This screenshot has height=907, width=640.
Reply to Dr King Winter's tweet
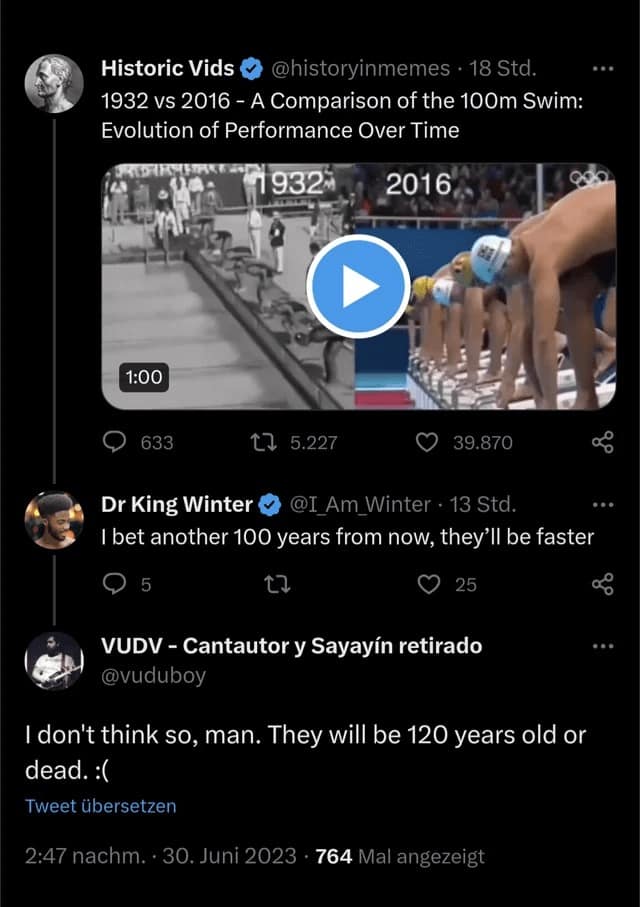pyautogui.click(x=114, y=584)
